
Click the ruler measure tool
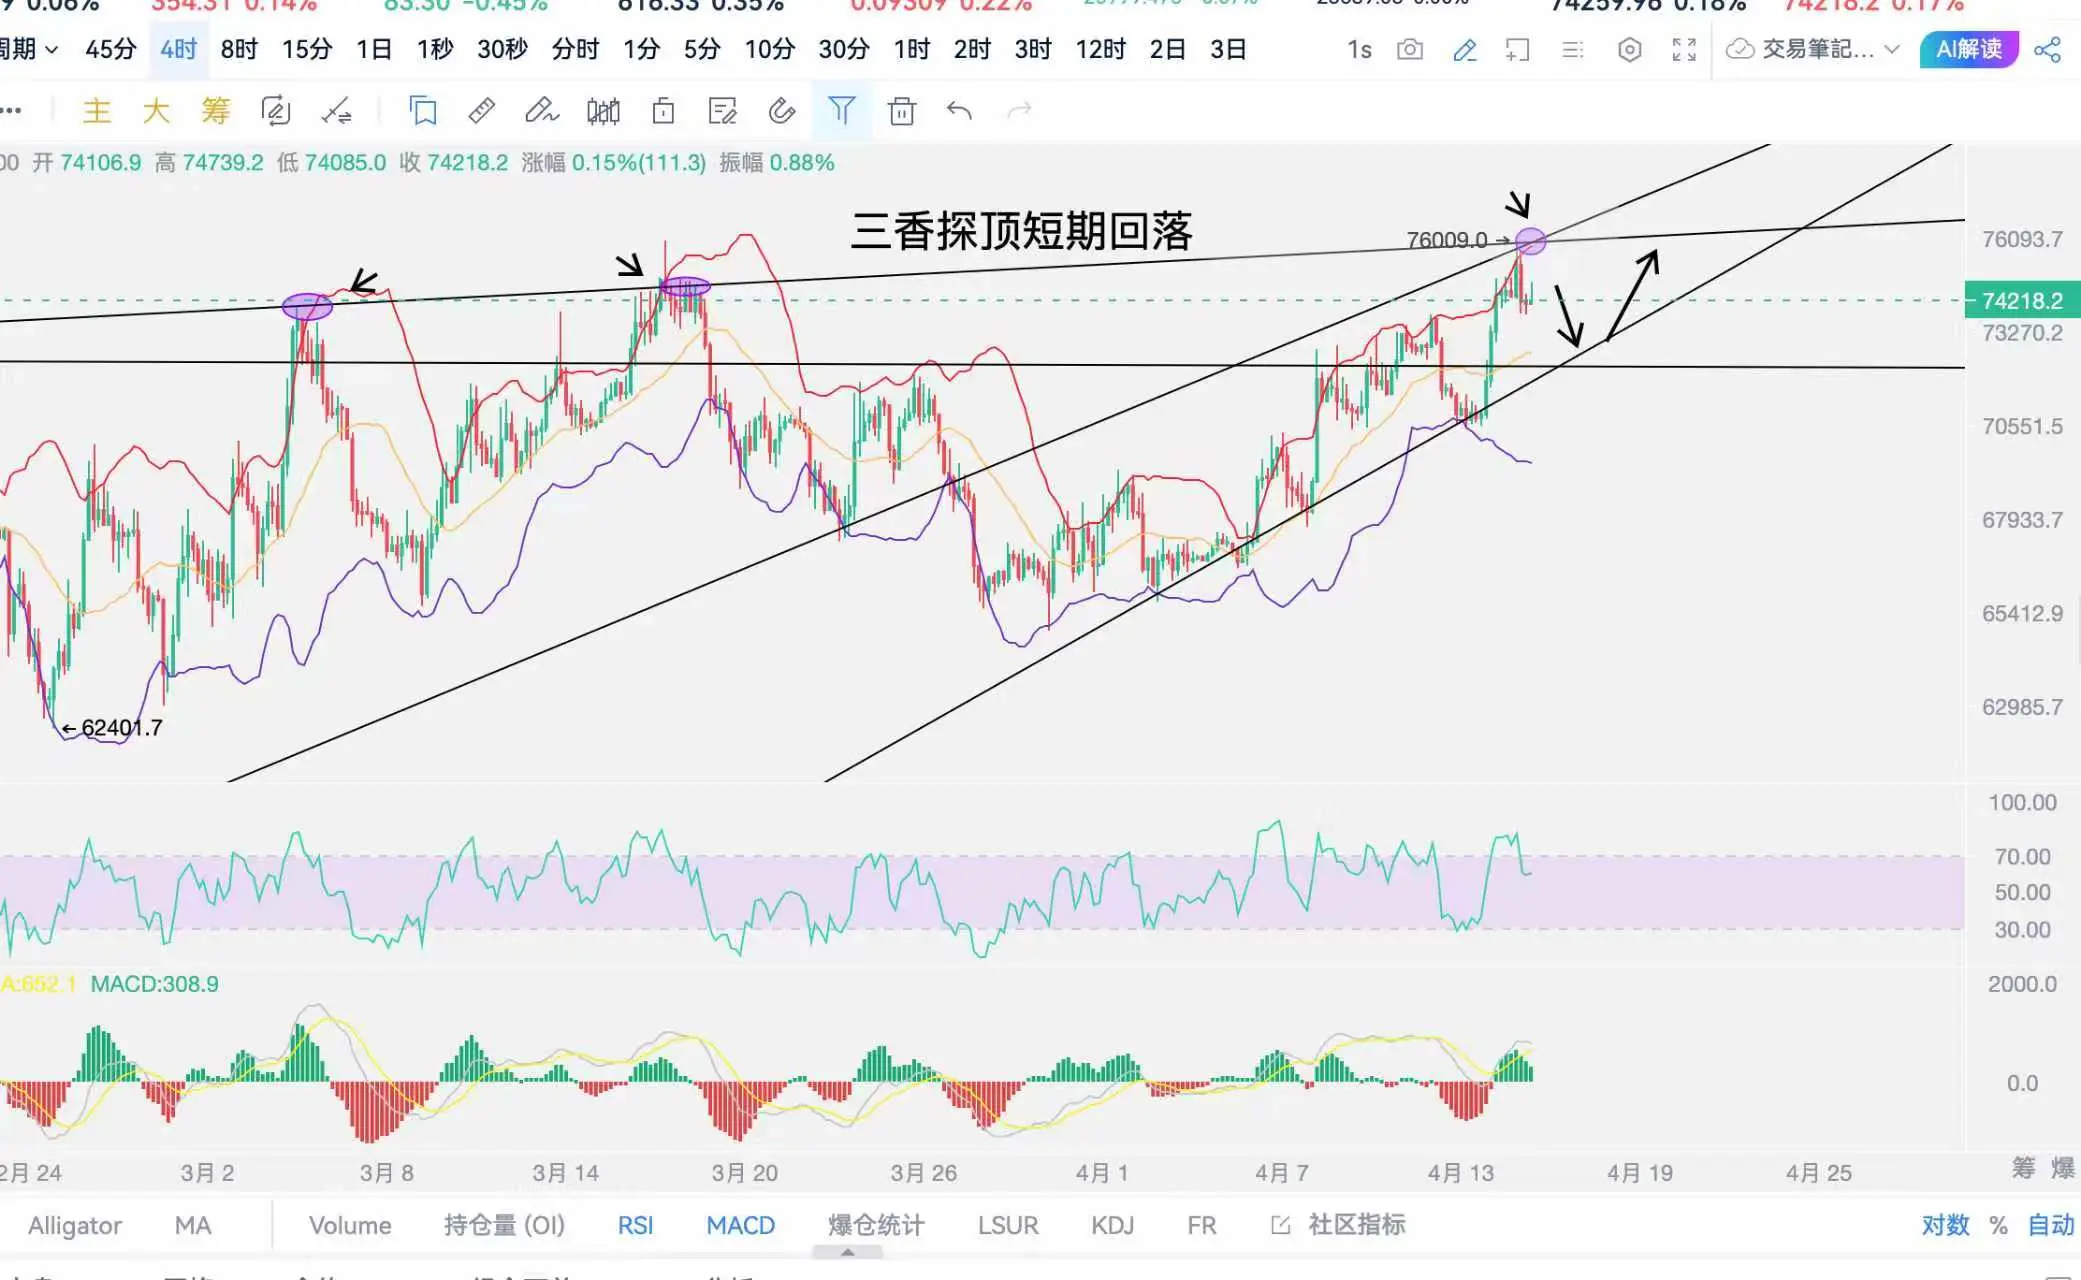pos(482,110)
